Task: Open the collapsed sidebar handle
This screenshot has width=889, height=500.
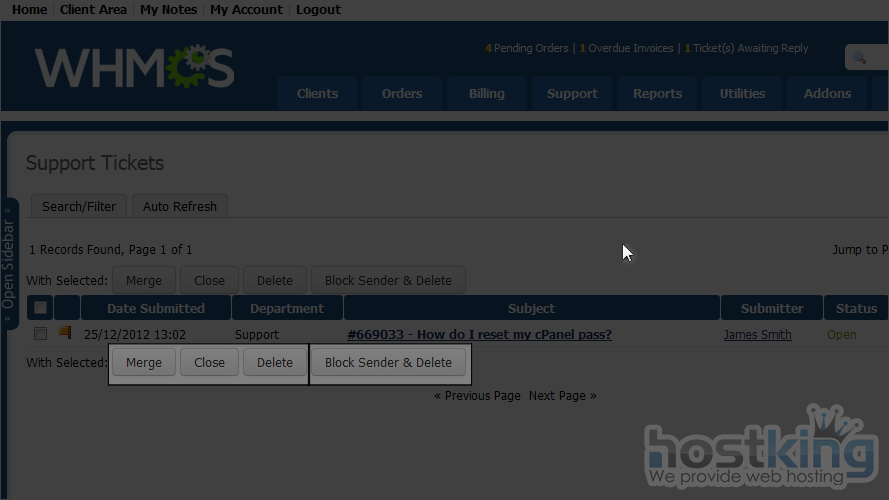Action: click(x=9, y=264)
